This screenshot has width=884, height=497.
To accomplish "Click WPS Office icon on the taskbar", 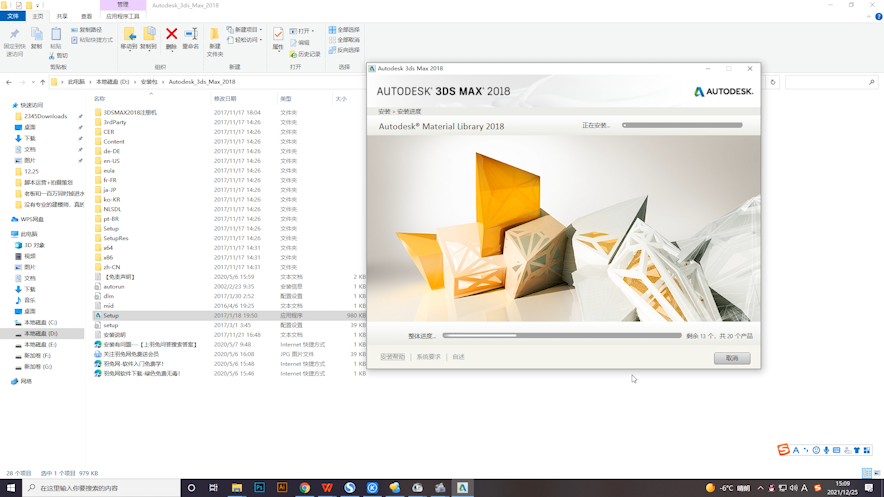I will pyautogui.click(x=327, y=487).
